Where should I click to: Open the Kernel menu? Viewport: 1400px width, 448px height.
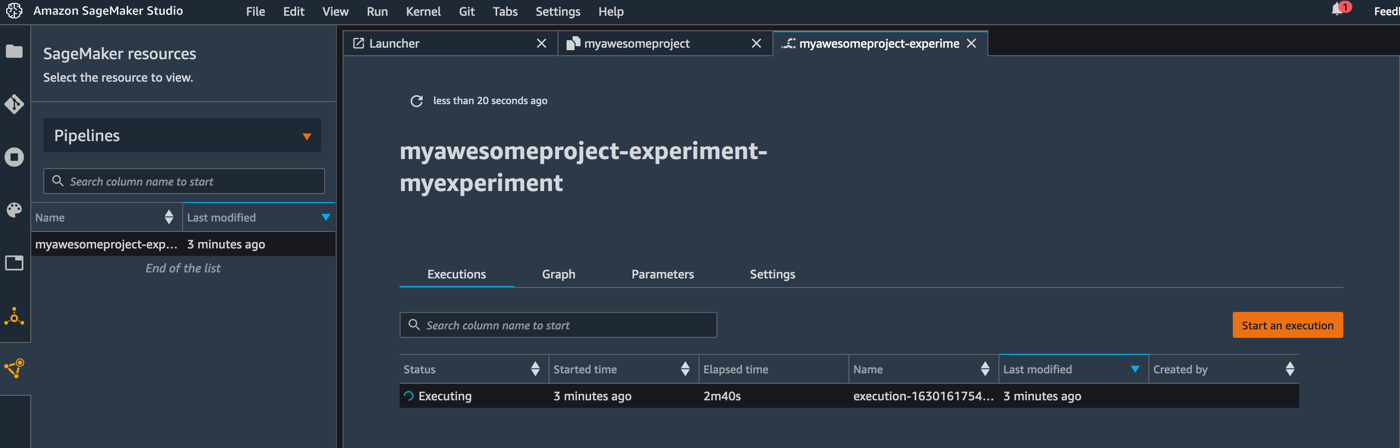click(423, 12)
